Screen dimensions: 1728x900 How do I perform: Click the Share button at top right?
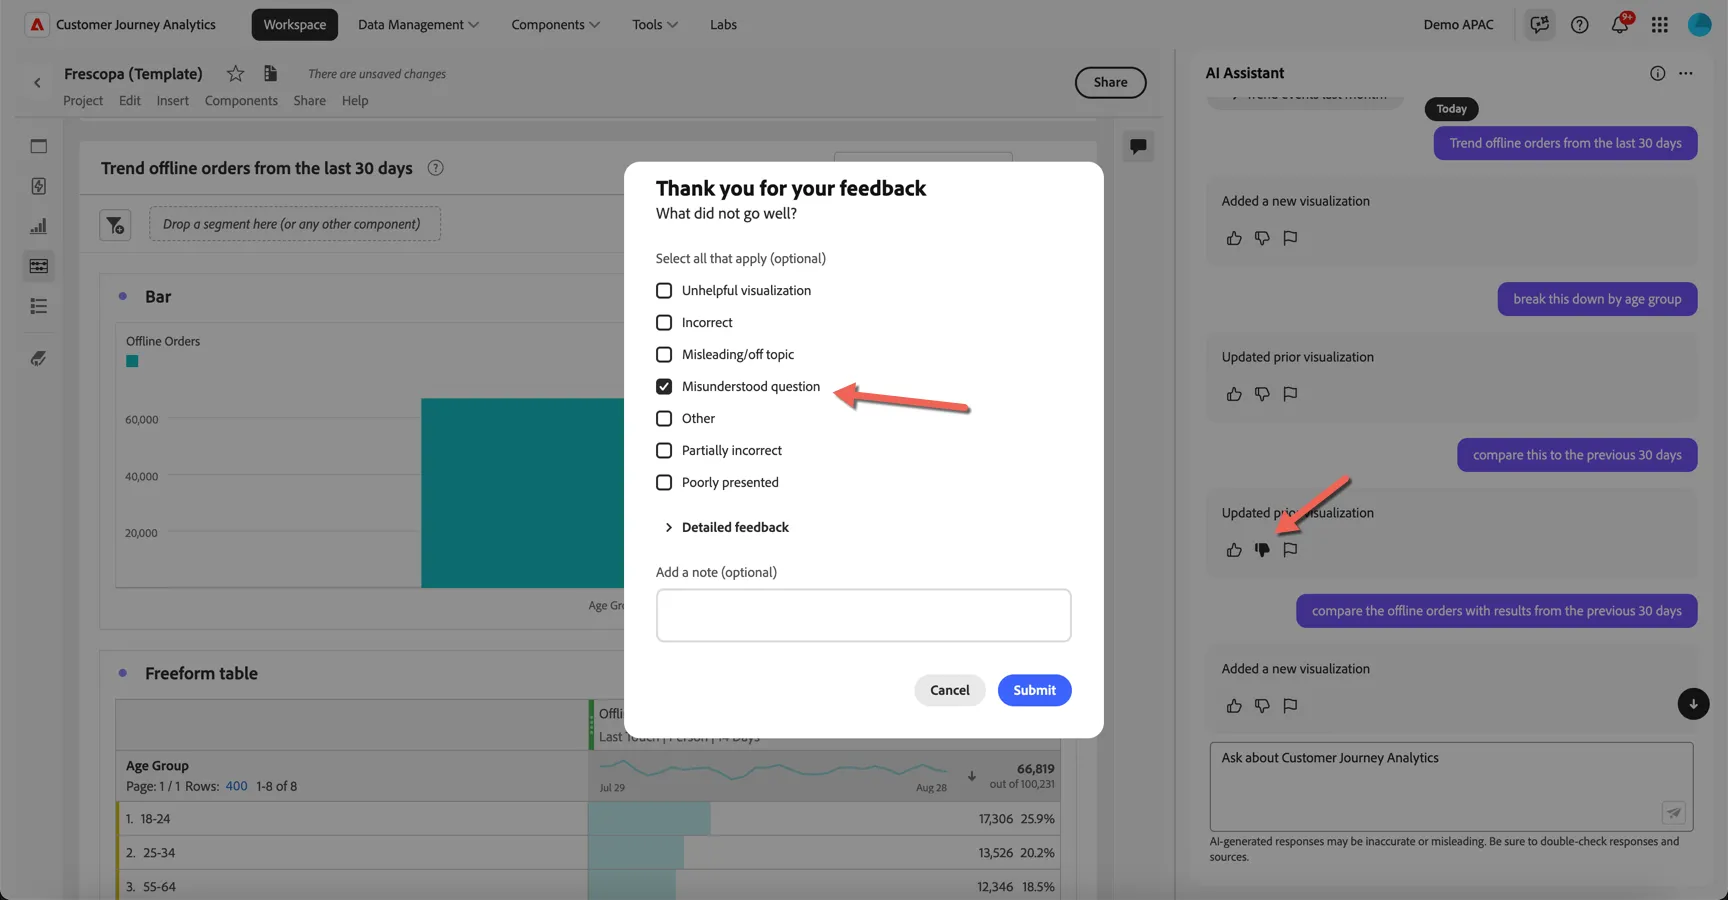click(1110, 82)
